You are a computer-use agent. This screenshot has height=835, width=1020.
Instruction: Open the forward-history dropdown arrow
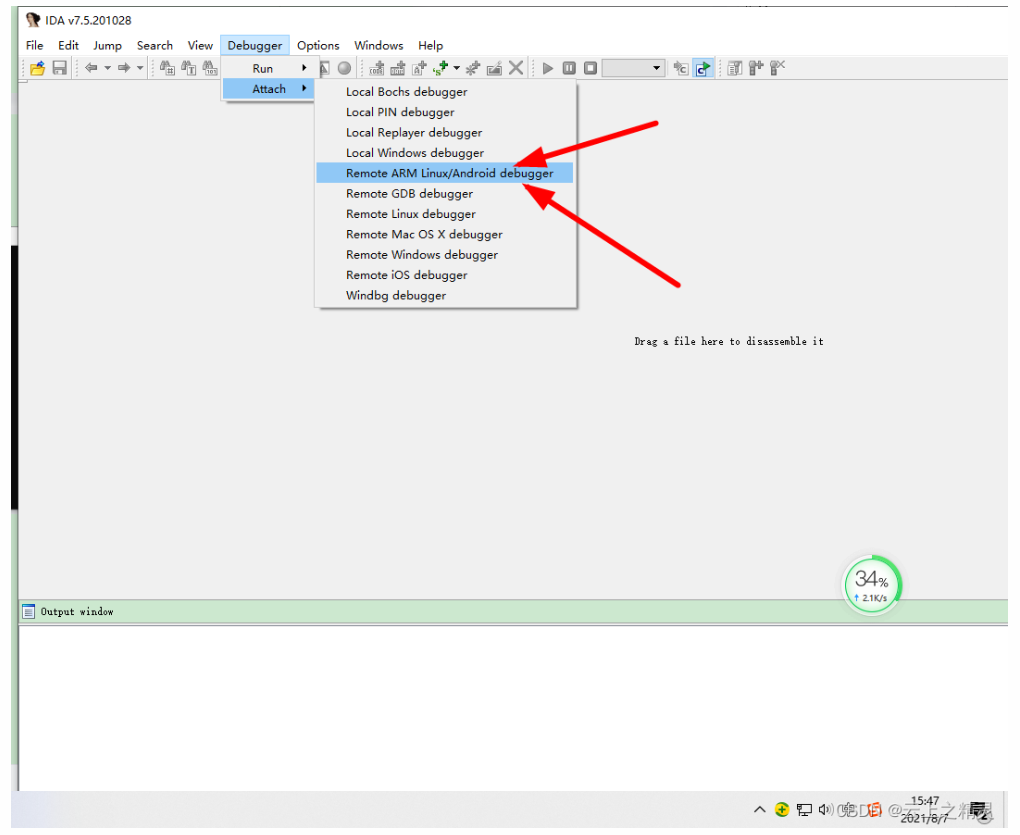tap(140, 68)
